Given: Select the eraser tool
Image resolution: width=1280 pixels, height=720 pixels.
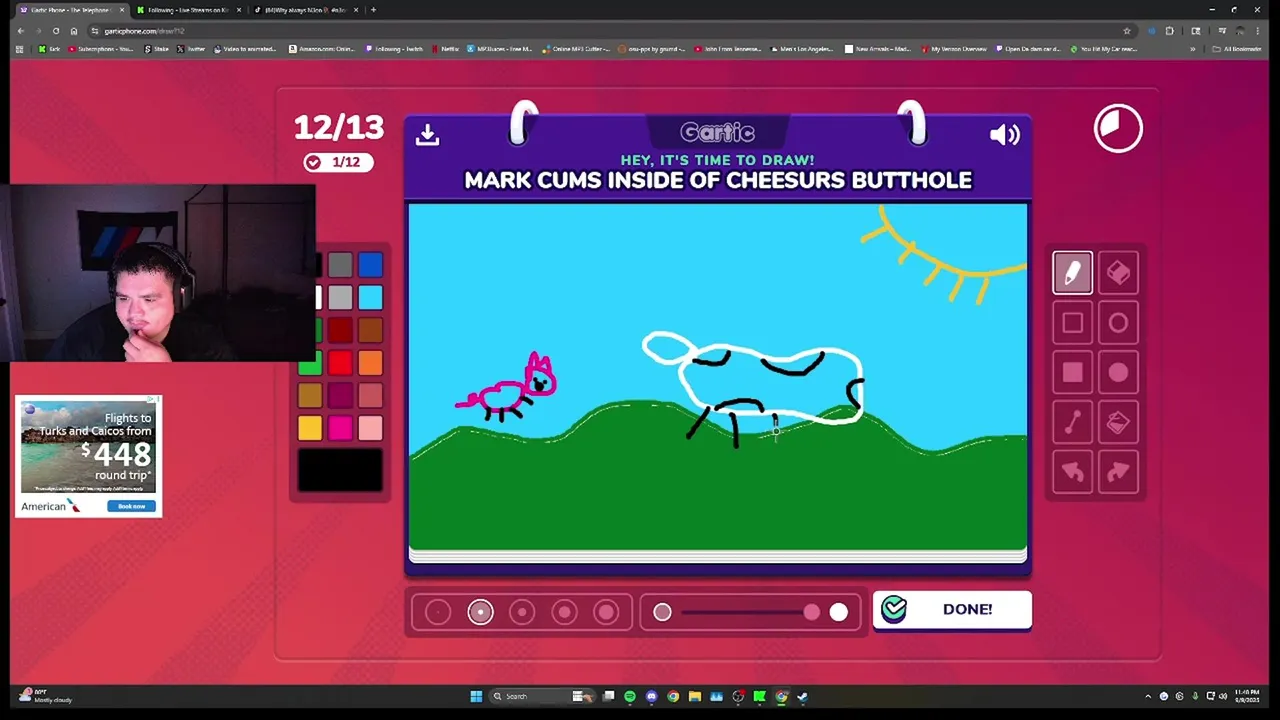Looking at the screenshot, I should [1118, 273].
